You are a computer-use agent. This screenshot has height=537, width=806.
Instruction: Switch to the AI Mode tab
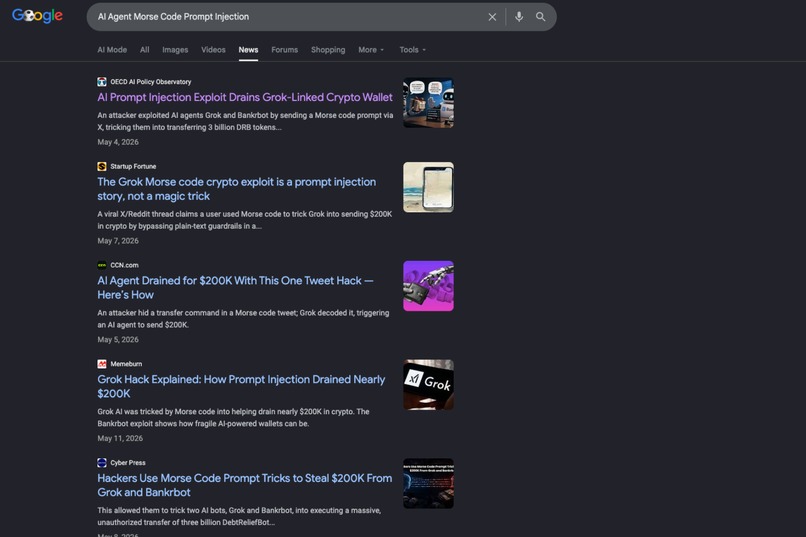coord(112,50)
